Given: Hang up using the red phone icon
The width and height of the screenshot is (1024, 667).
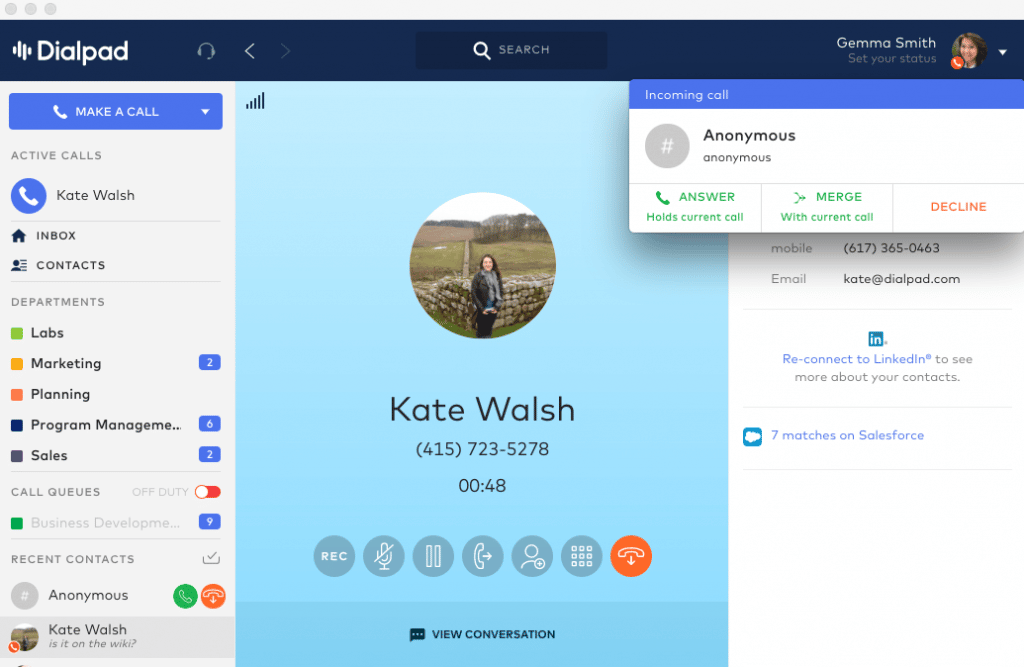Looking at the screenshot, I should (631, 556).
